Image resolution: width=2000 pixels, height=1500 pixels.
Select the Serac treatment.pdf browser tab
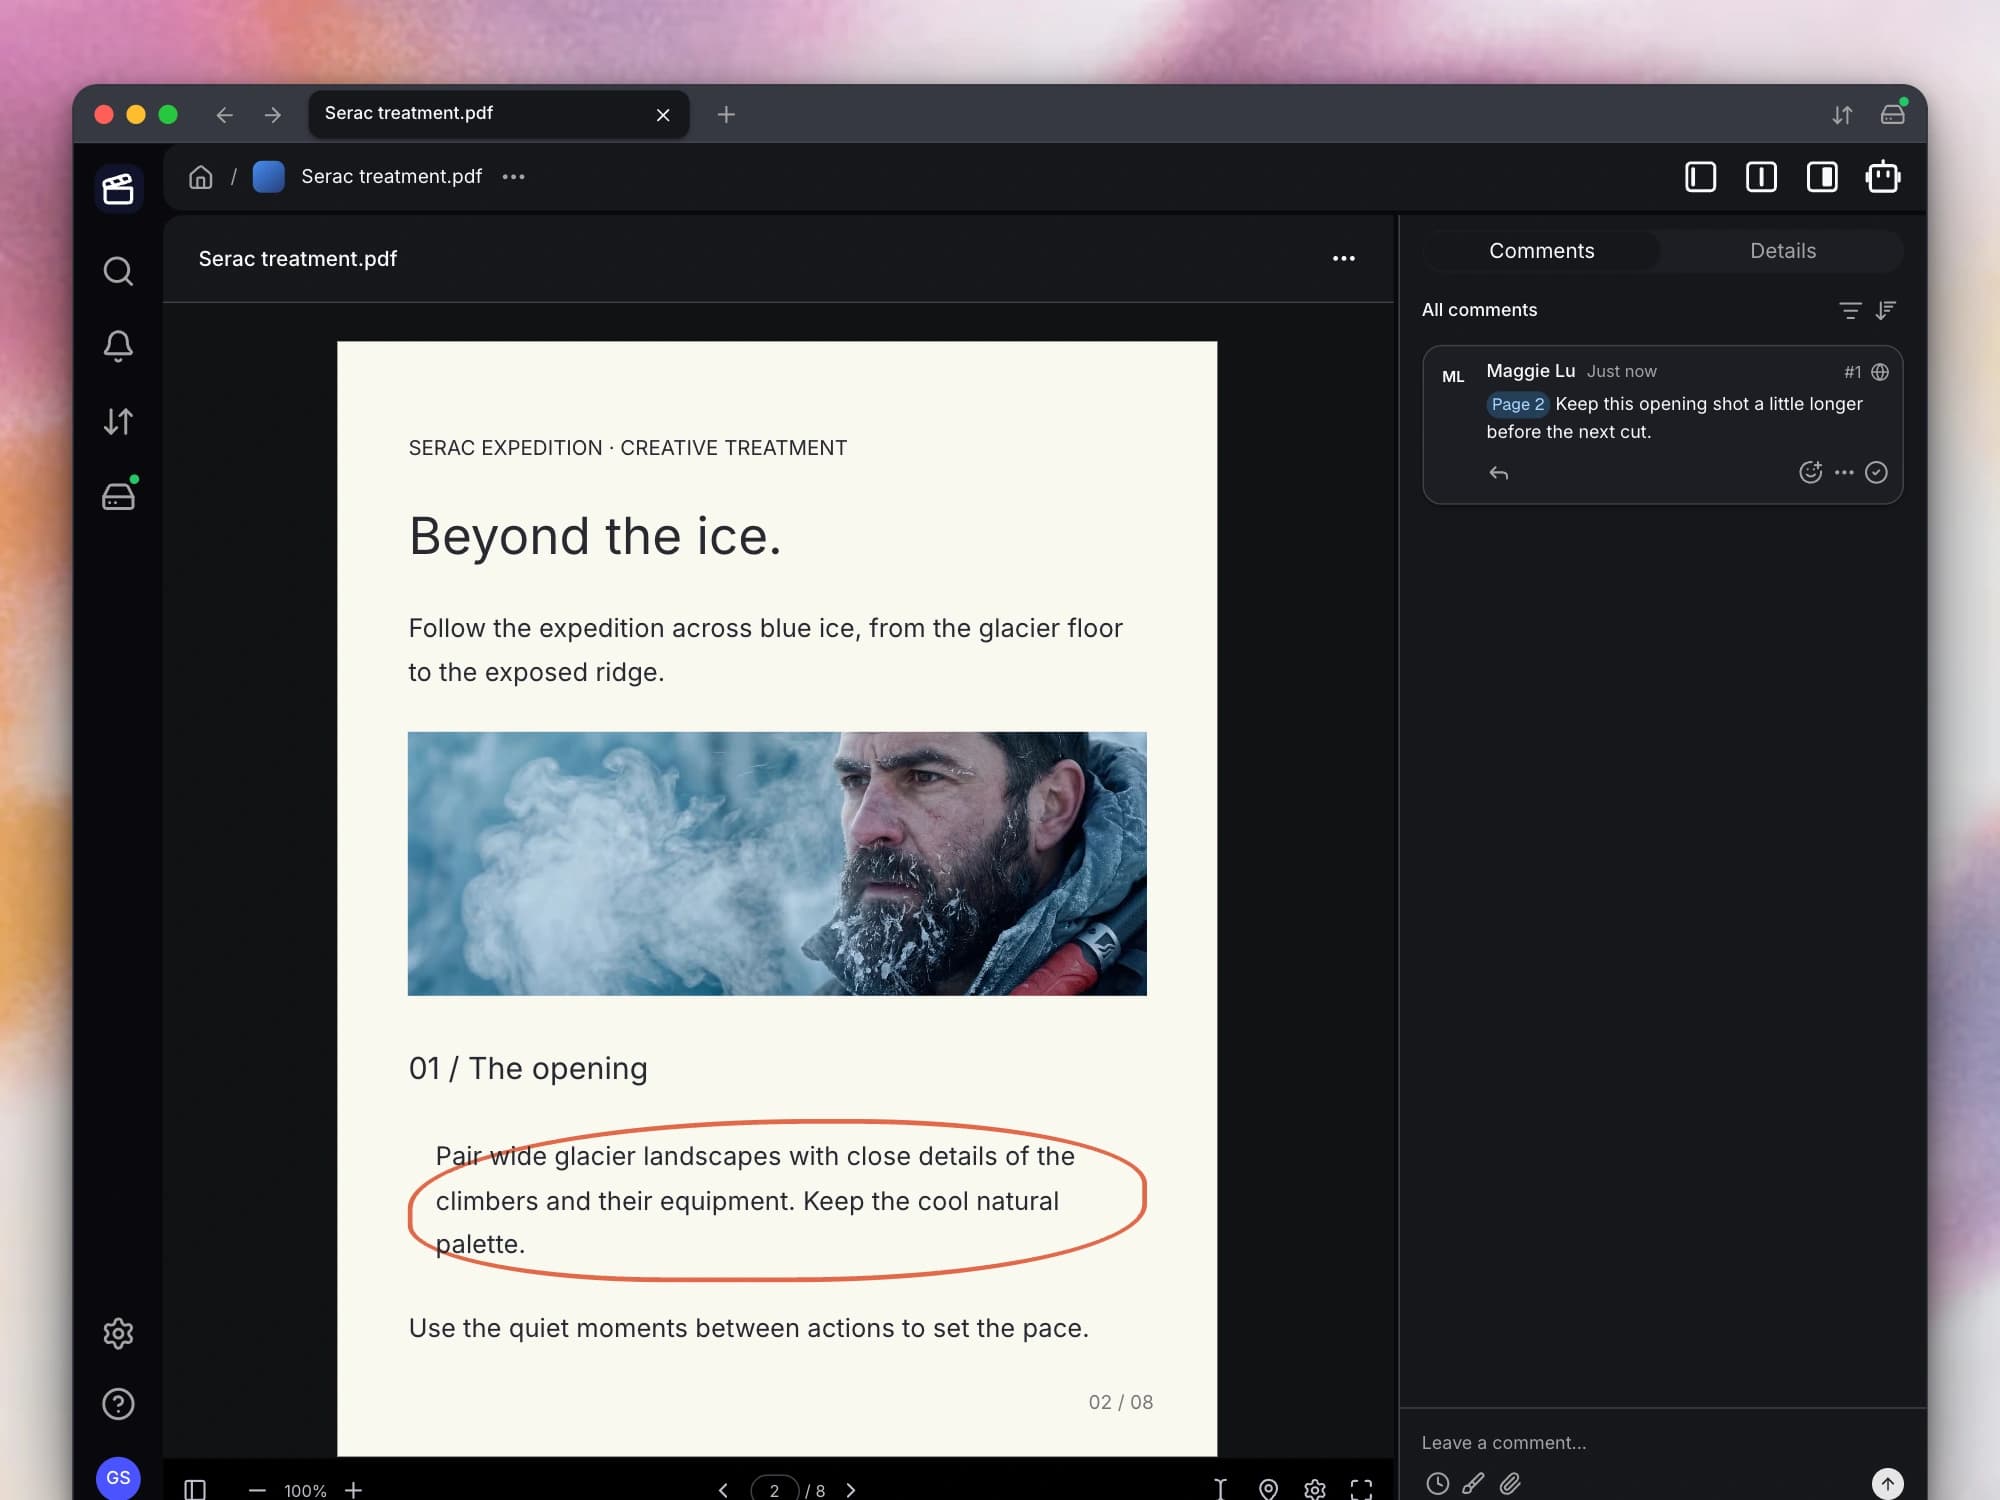pyautogui.click(x=498, y=114)
